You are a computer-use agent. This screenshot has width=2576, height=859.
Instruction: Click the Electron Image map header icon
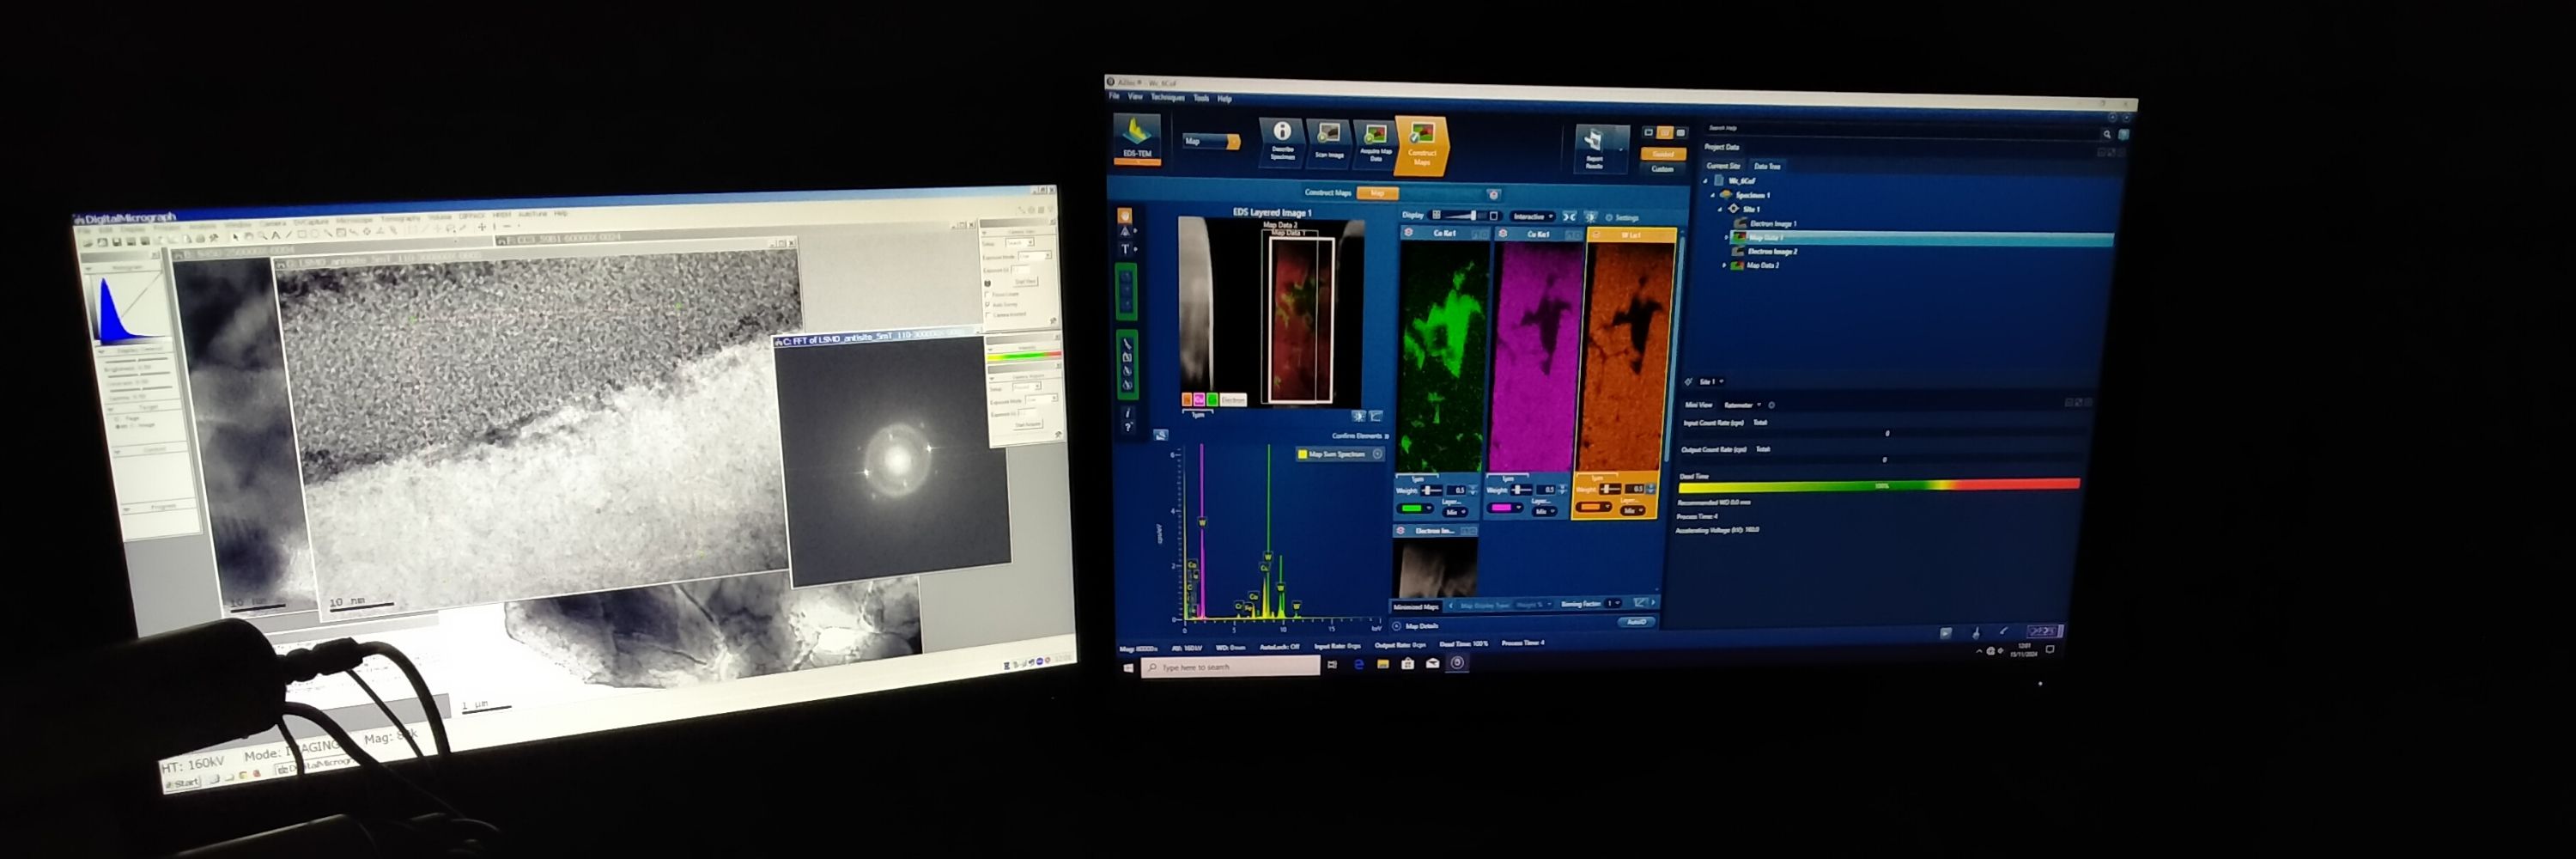[x=1401, y=531]
